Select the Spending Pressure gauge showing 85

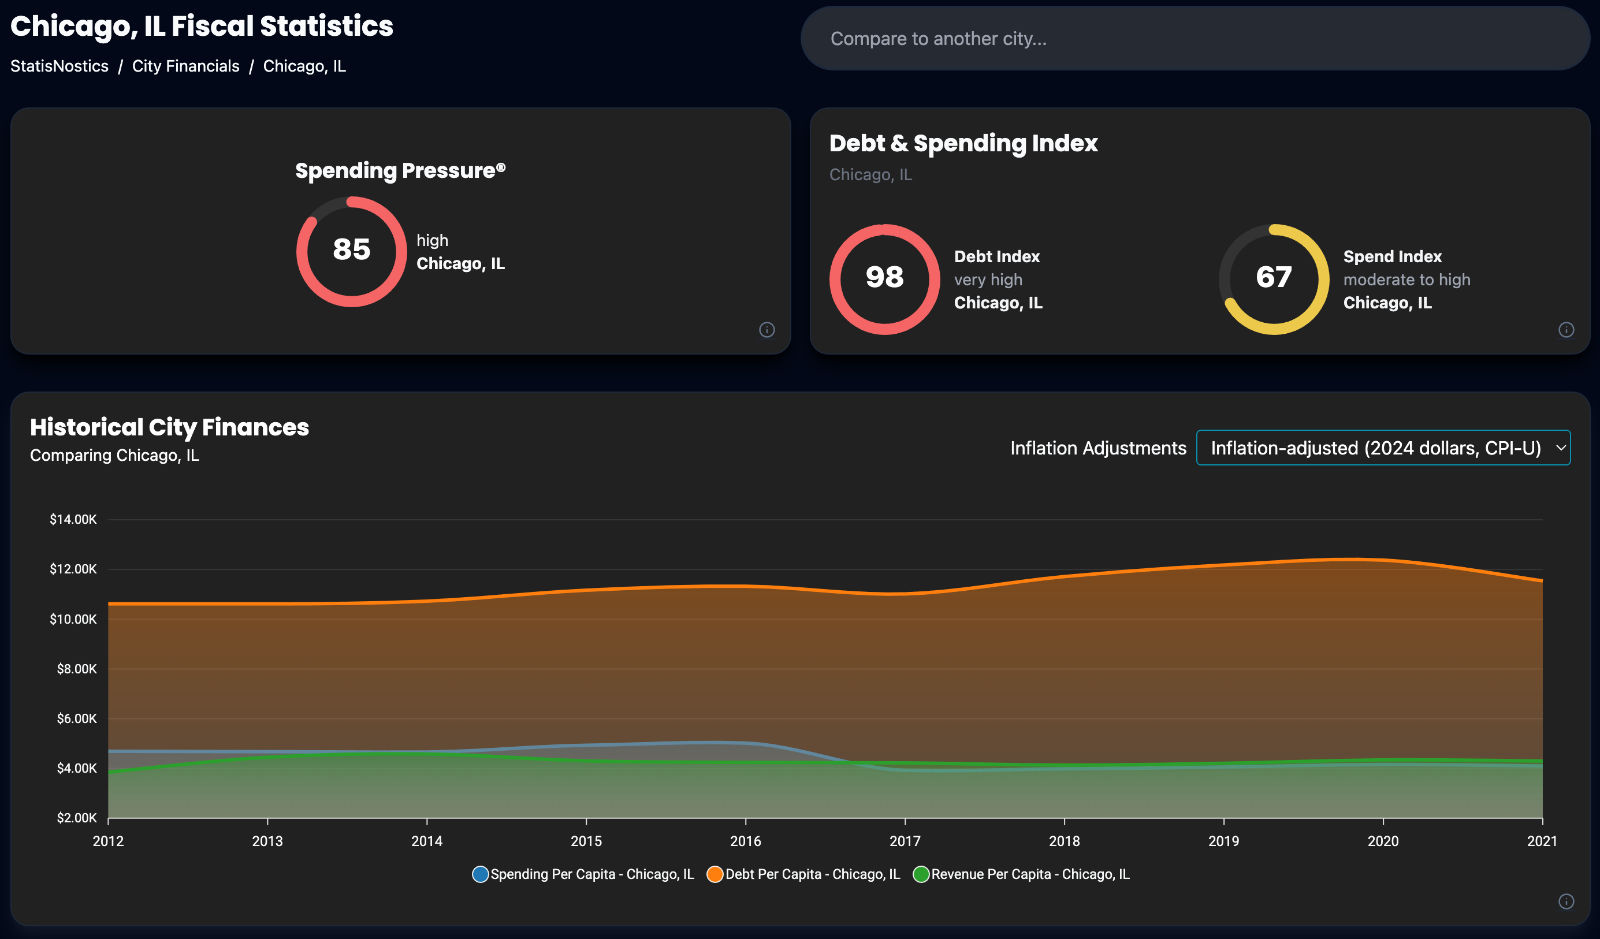click(x=350, y=251)
